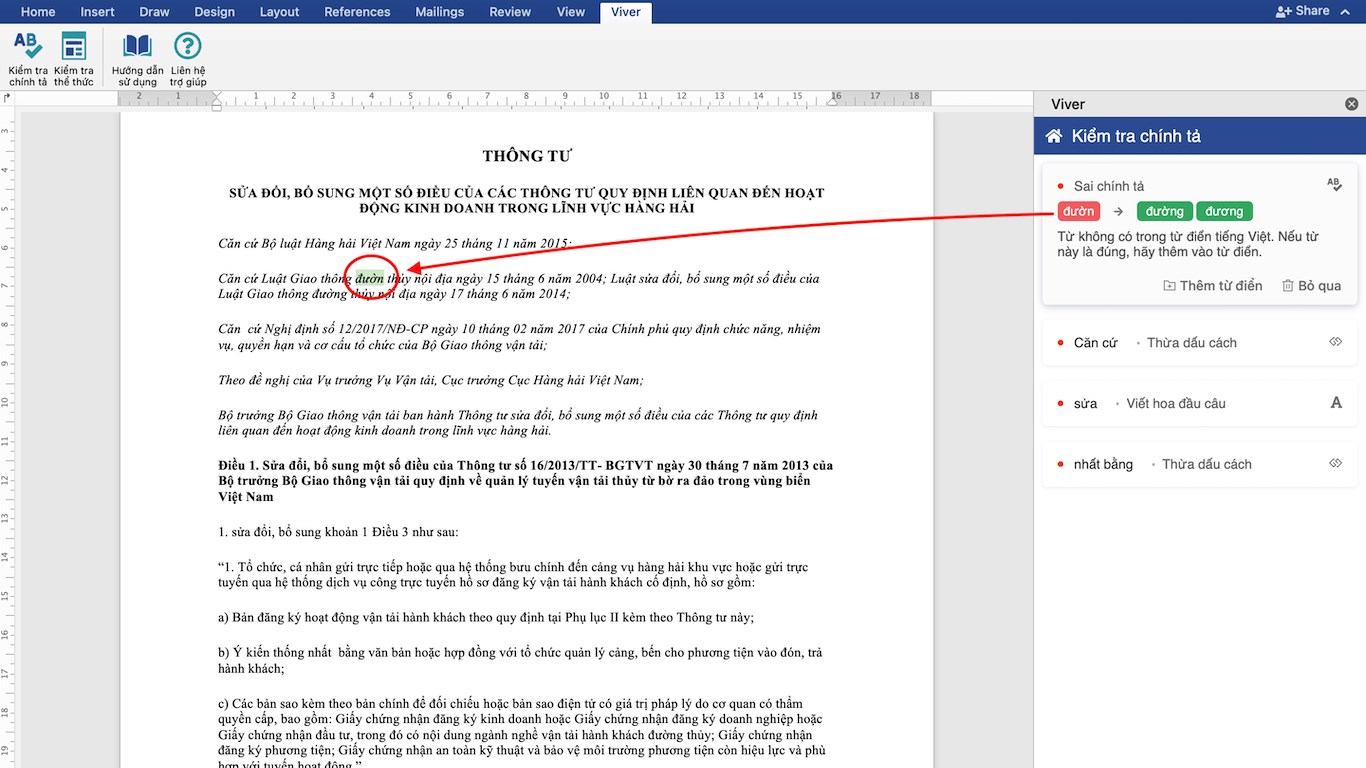
Task: Click the highlighted word 'đườn' in the document
Action: point(370,279)
